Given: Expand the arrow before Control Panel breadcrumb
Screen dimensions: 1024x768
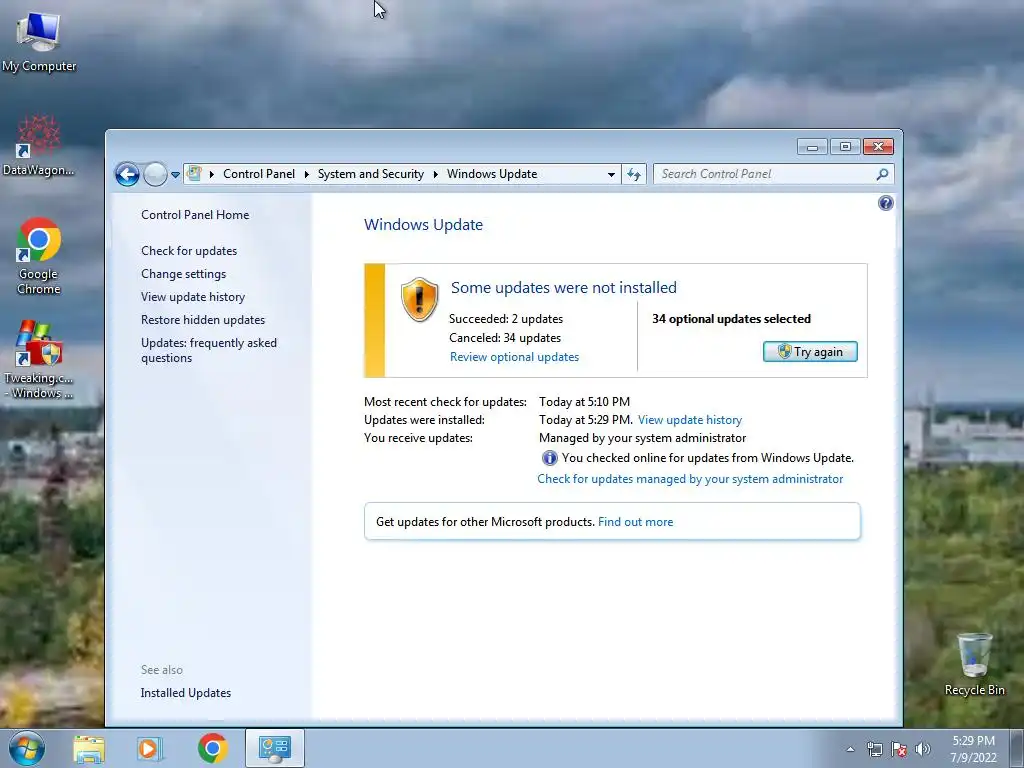Looking at the screenshot, I should point(212,174).
